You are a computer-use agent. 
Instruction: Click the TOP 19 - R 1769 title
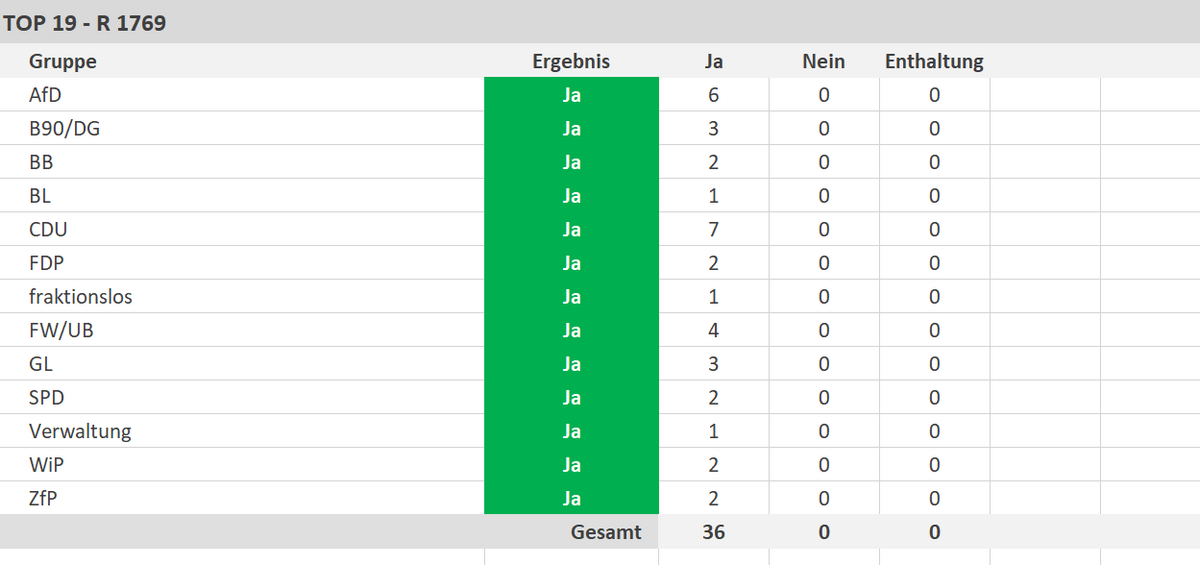tap(85, 24)
